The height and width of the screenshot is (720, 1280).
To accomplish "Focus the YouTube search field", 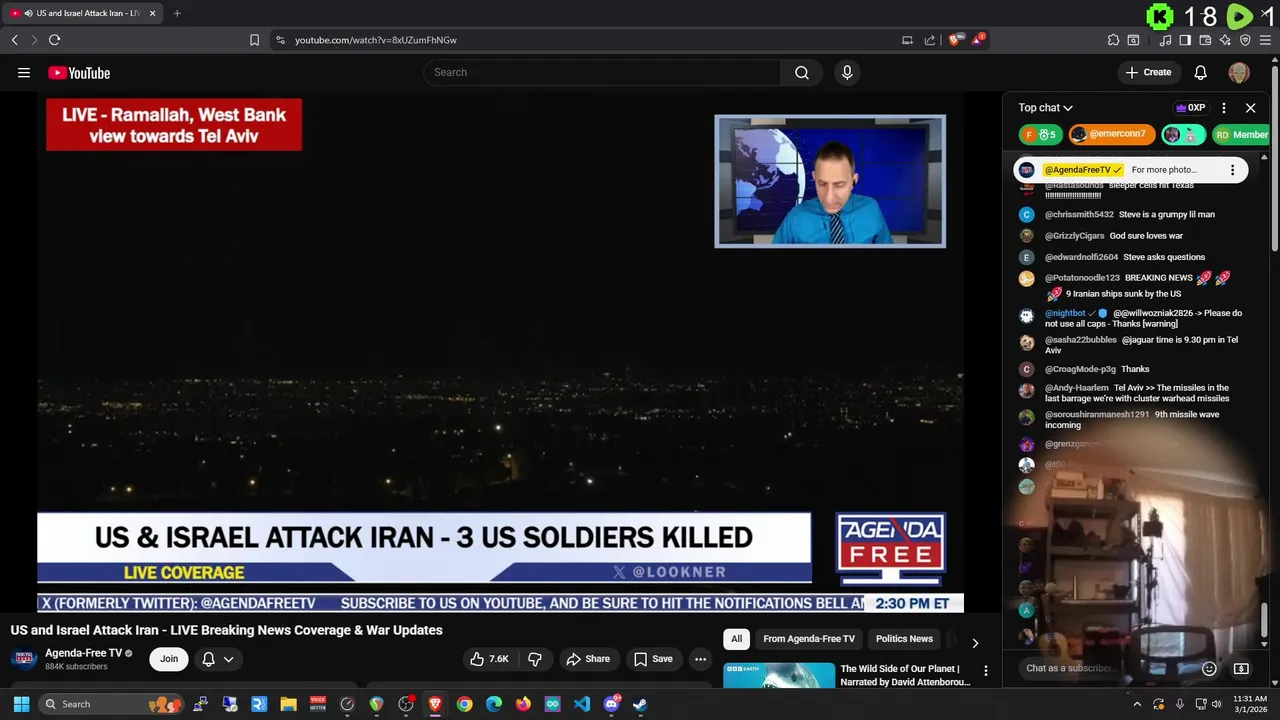I will tap(603, 72).
